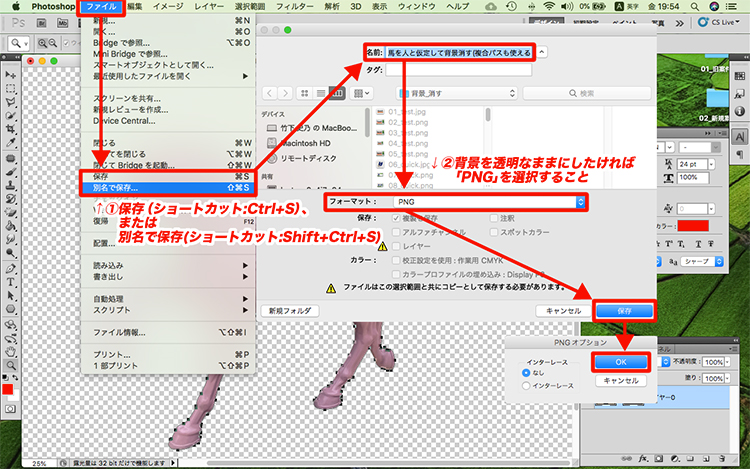Image resolution: width=750 pixels, height=469 pixels.
Task: Select the Move tool in the toolbox
Action: pyautogui.click(x=11, y=75)
